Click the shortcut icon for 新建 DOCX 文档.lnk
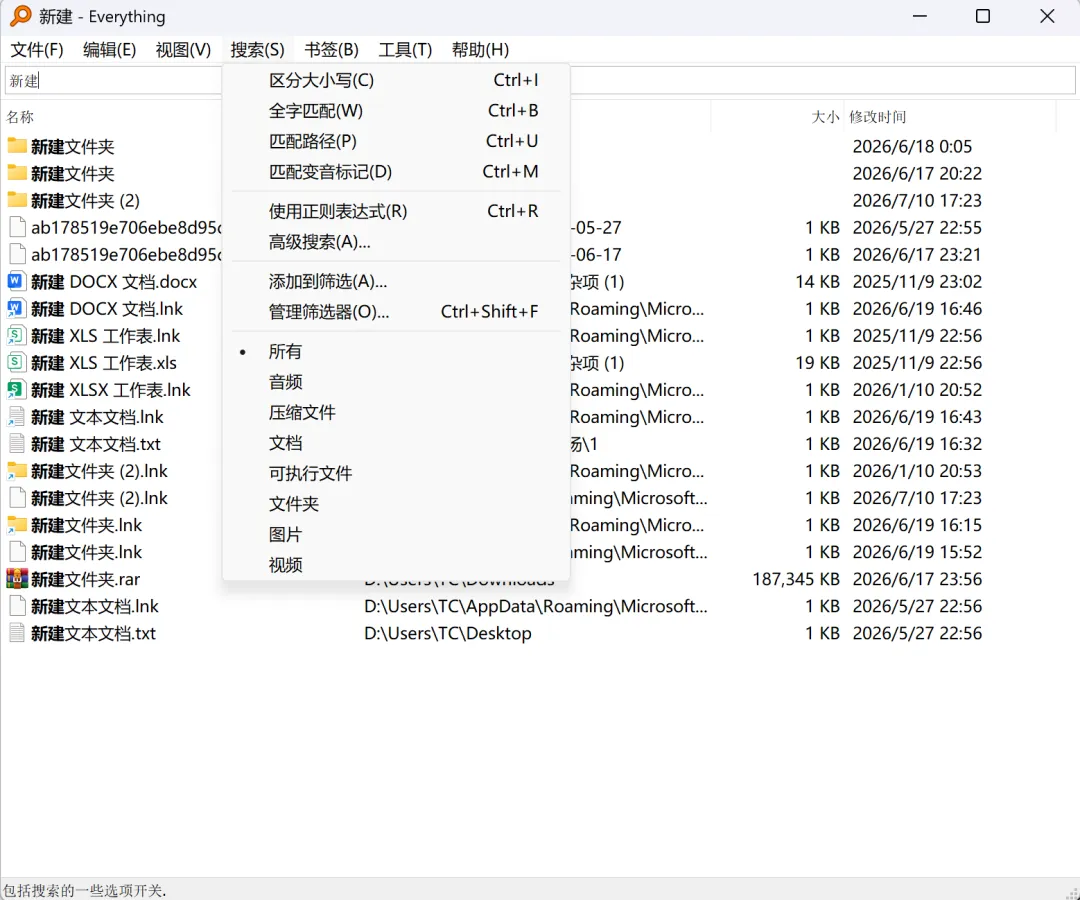The image size is (1080, 900). coord(17,308)
